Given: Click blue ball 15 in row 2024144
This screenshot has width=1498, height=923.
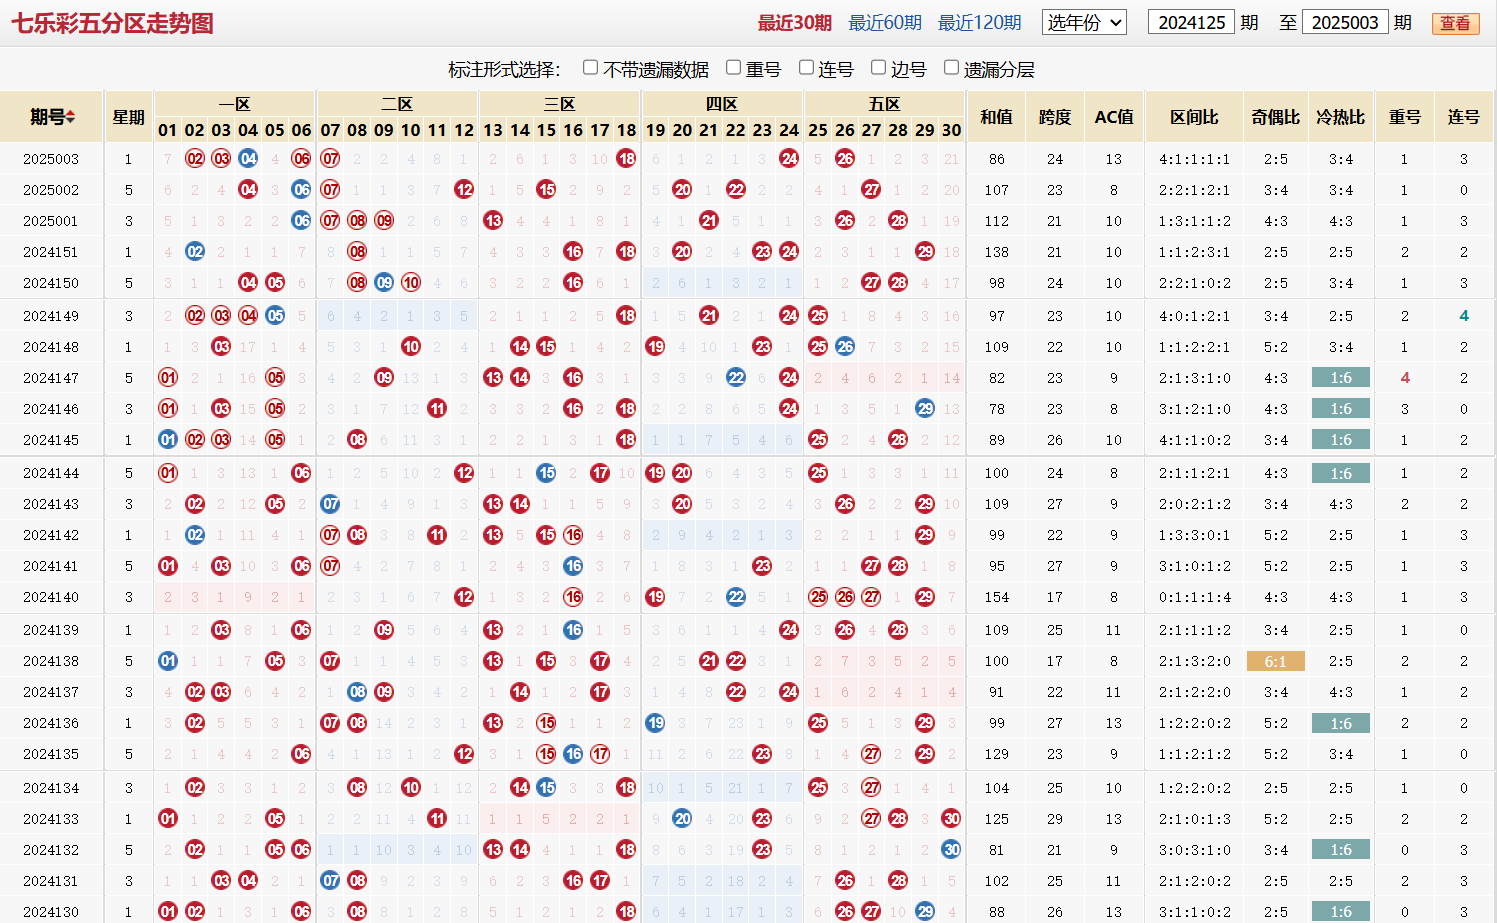Looking at the screenshot, I should [x=546, y=472].
